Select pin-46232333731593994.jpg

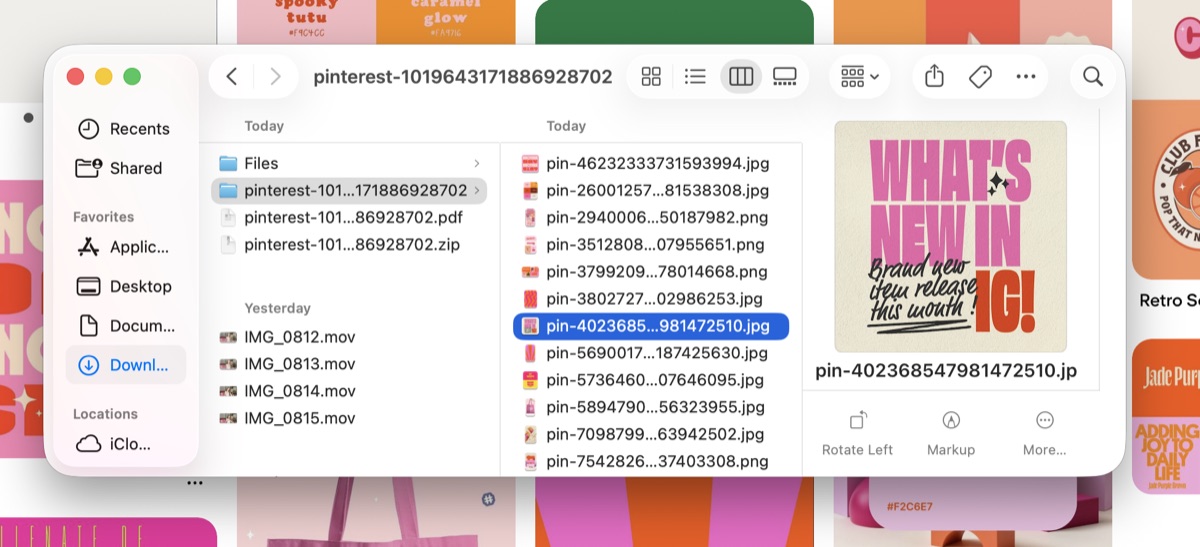coord(651,163)
